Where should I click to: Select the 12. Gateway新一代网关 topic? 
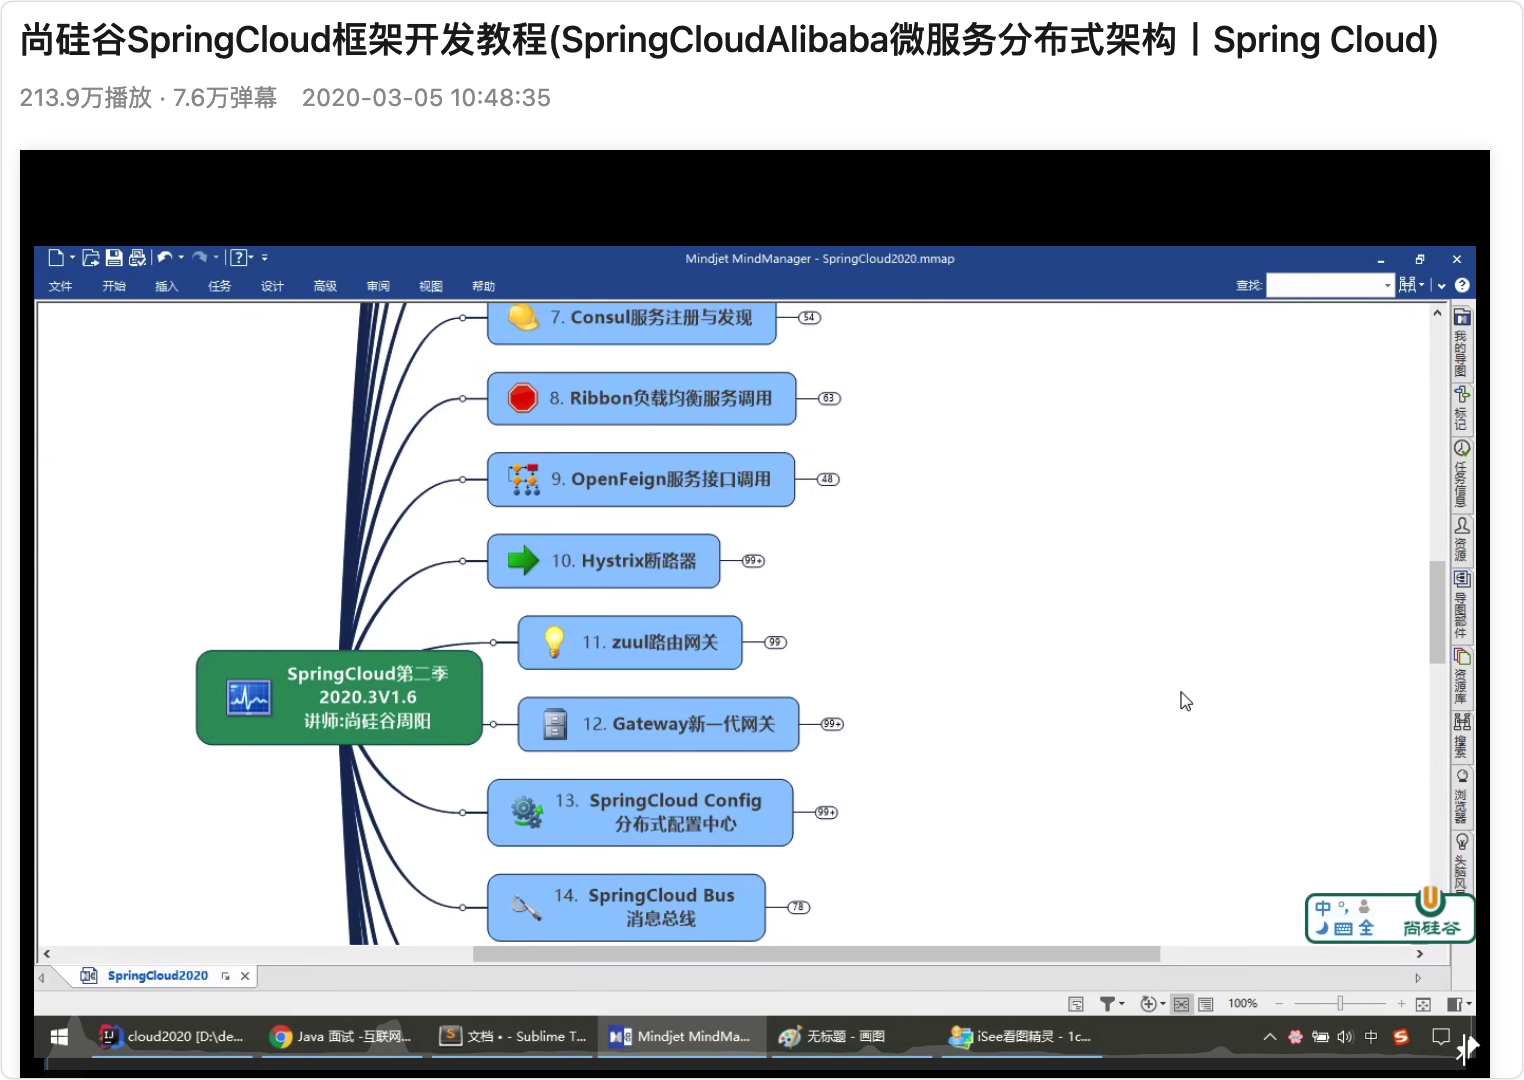659,724
